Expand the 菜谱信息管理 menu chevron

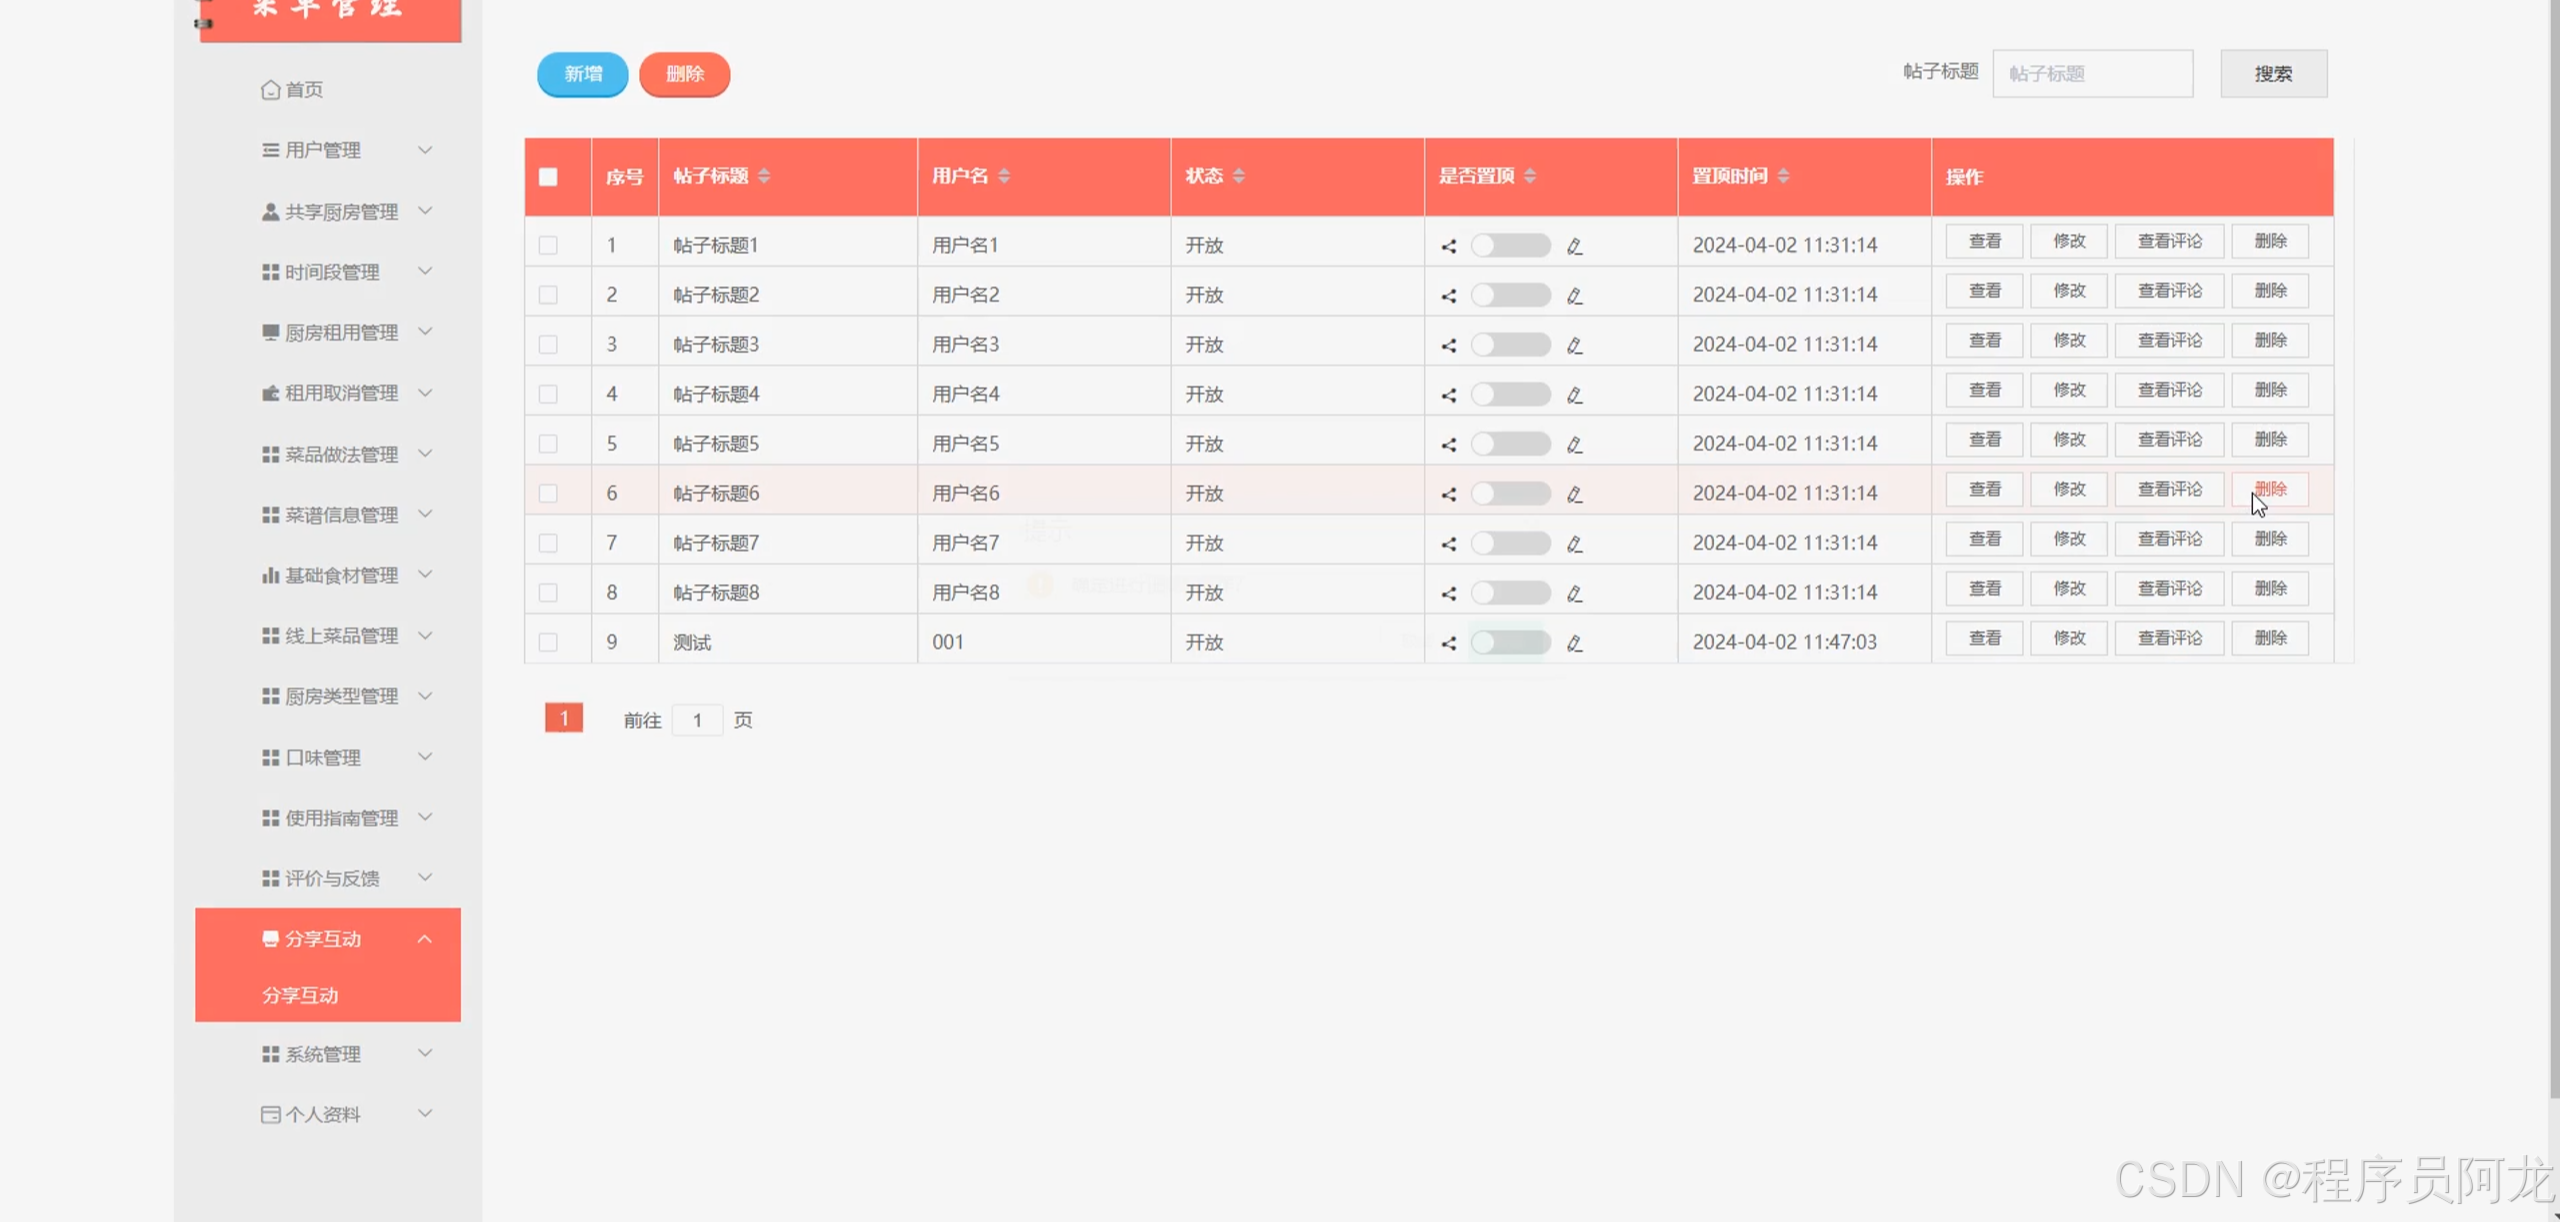(425, 514)
